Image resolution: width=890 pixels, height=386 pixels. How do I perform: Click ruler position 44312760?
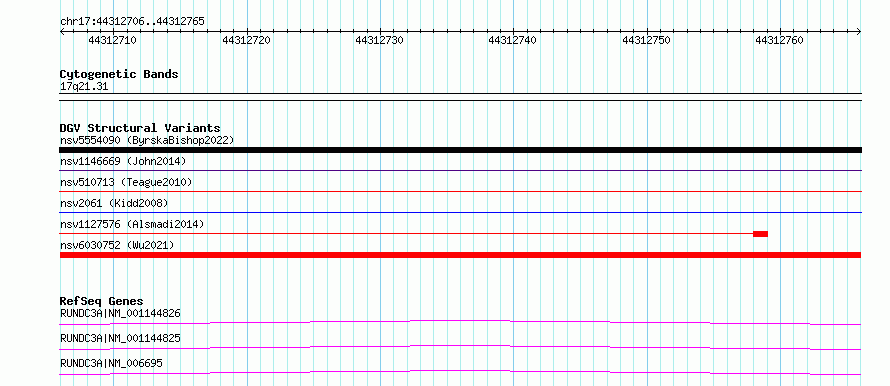click(x=779, y=40)
